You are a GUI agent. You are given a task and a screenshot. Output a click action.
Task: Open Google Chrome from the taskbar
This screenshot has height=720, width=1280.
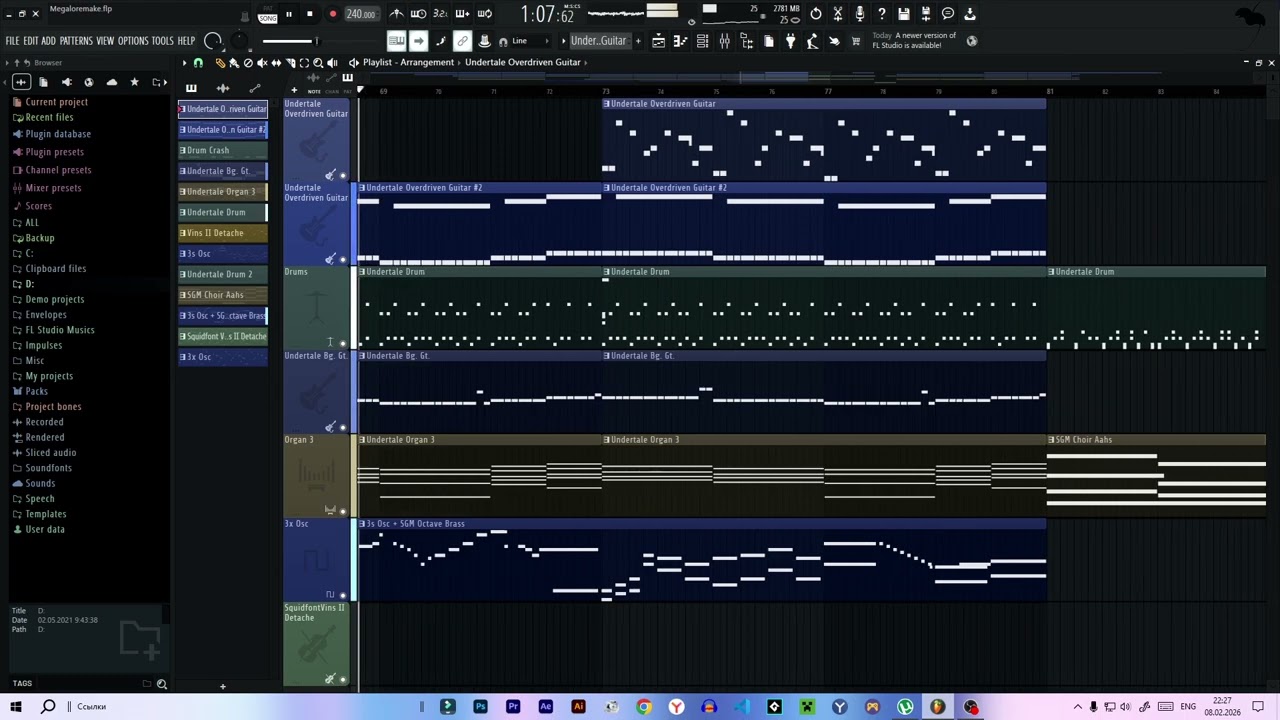click(644, 707)
